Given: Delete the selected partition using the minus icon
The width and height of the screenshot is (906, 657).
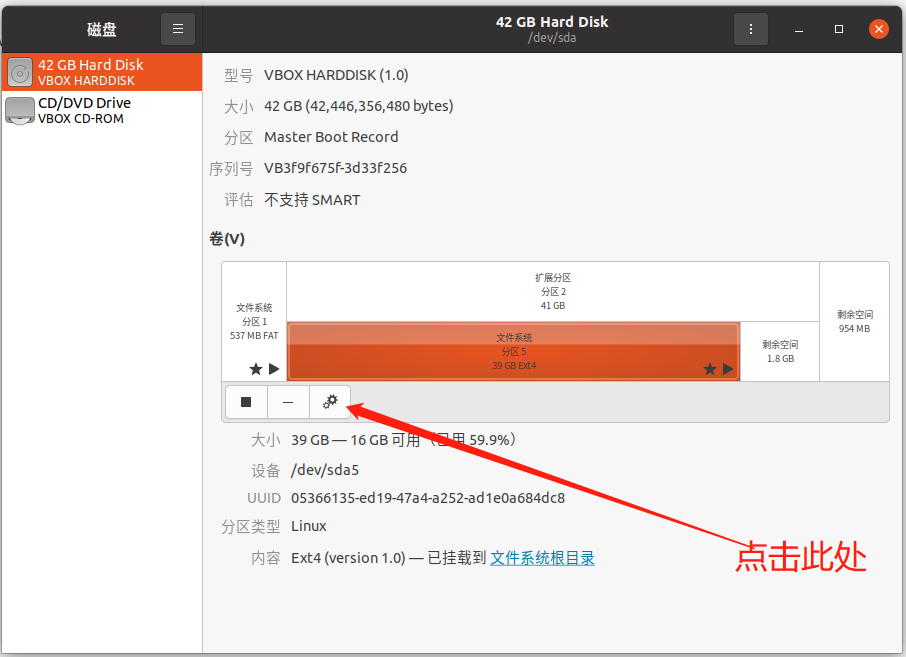Looking at the screenshot, I should tap(287, 402).
